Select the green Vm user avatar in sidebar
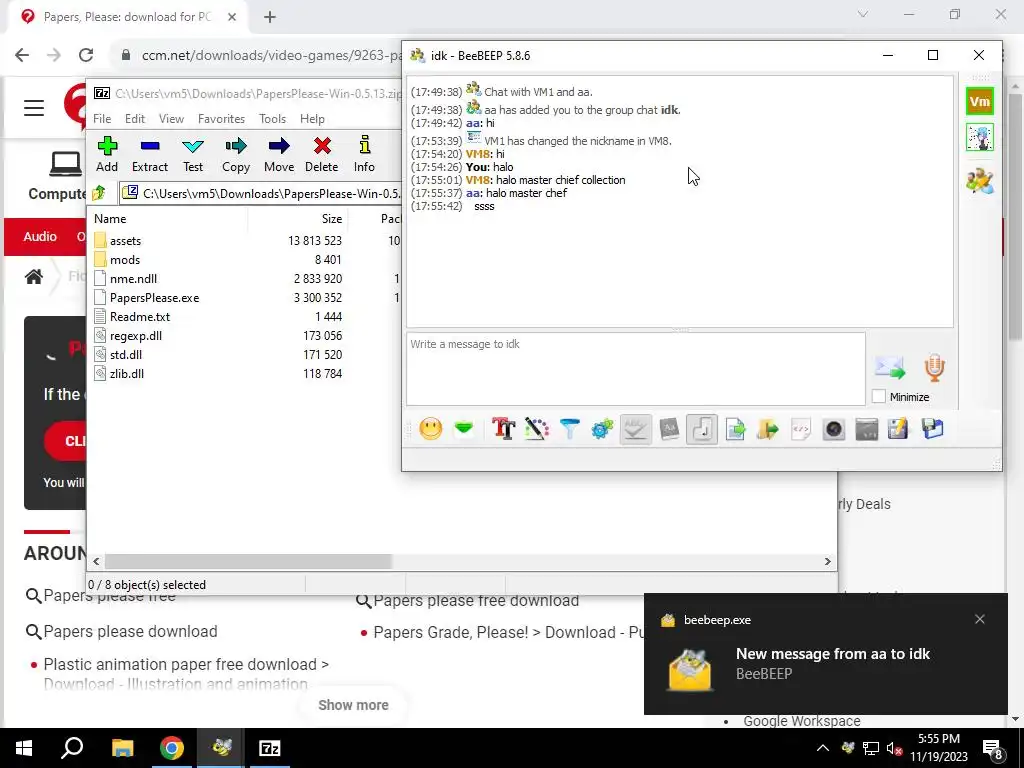This screenshot has width=1024, height=768. point(980,101)
